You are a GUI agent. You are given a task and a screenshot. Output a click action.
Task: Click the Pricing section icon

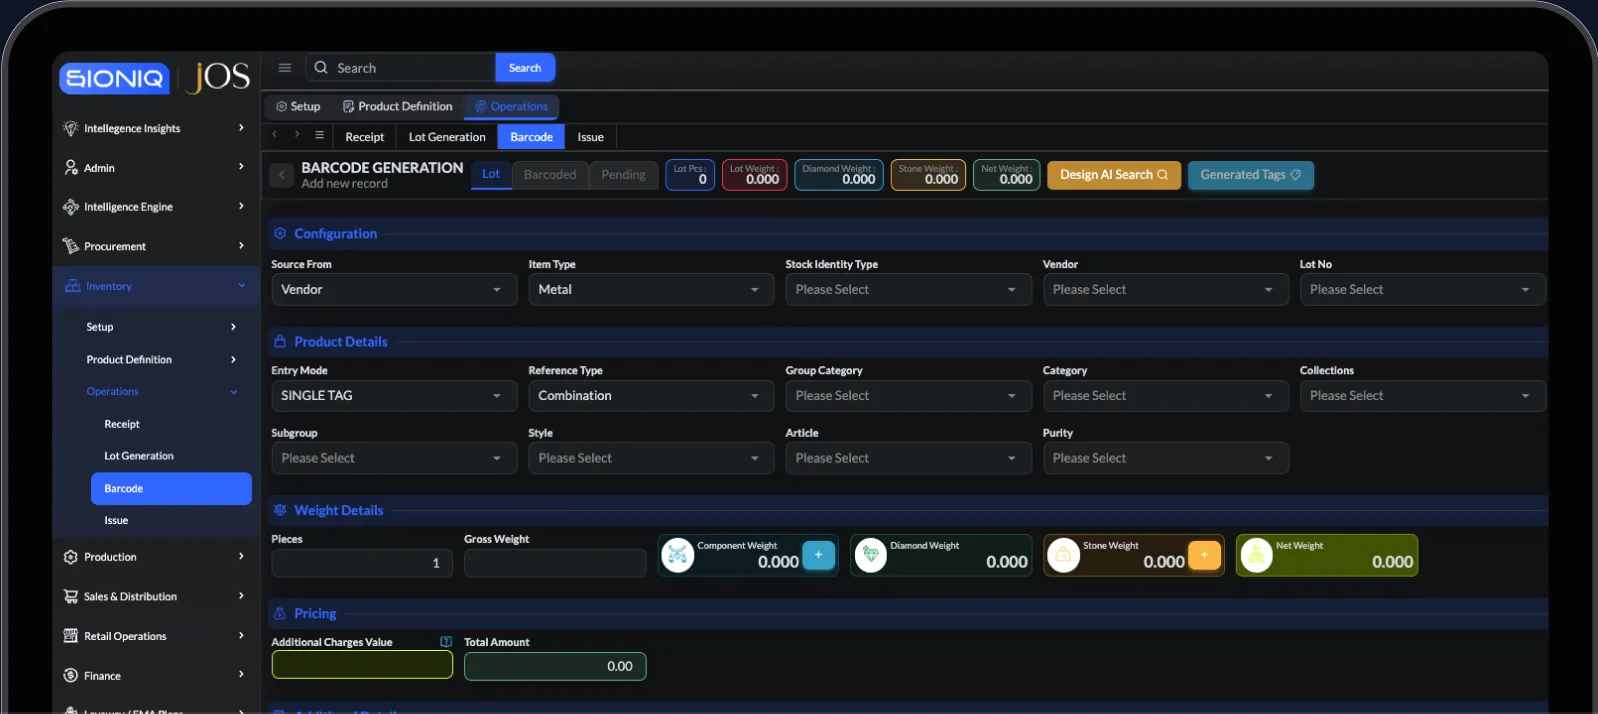[x=280, y=613]
